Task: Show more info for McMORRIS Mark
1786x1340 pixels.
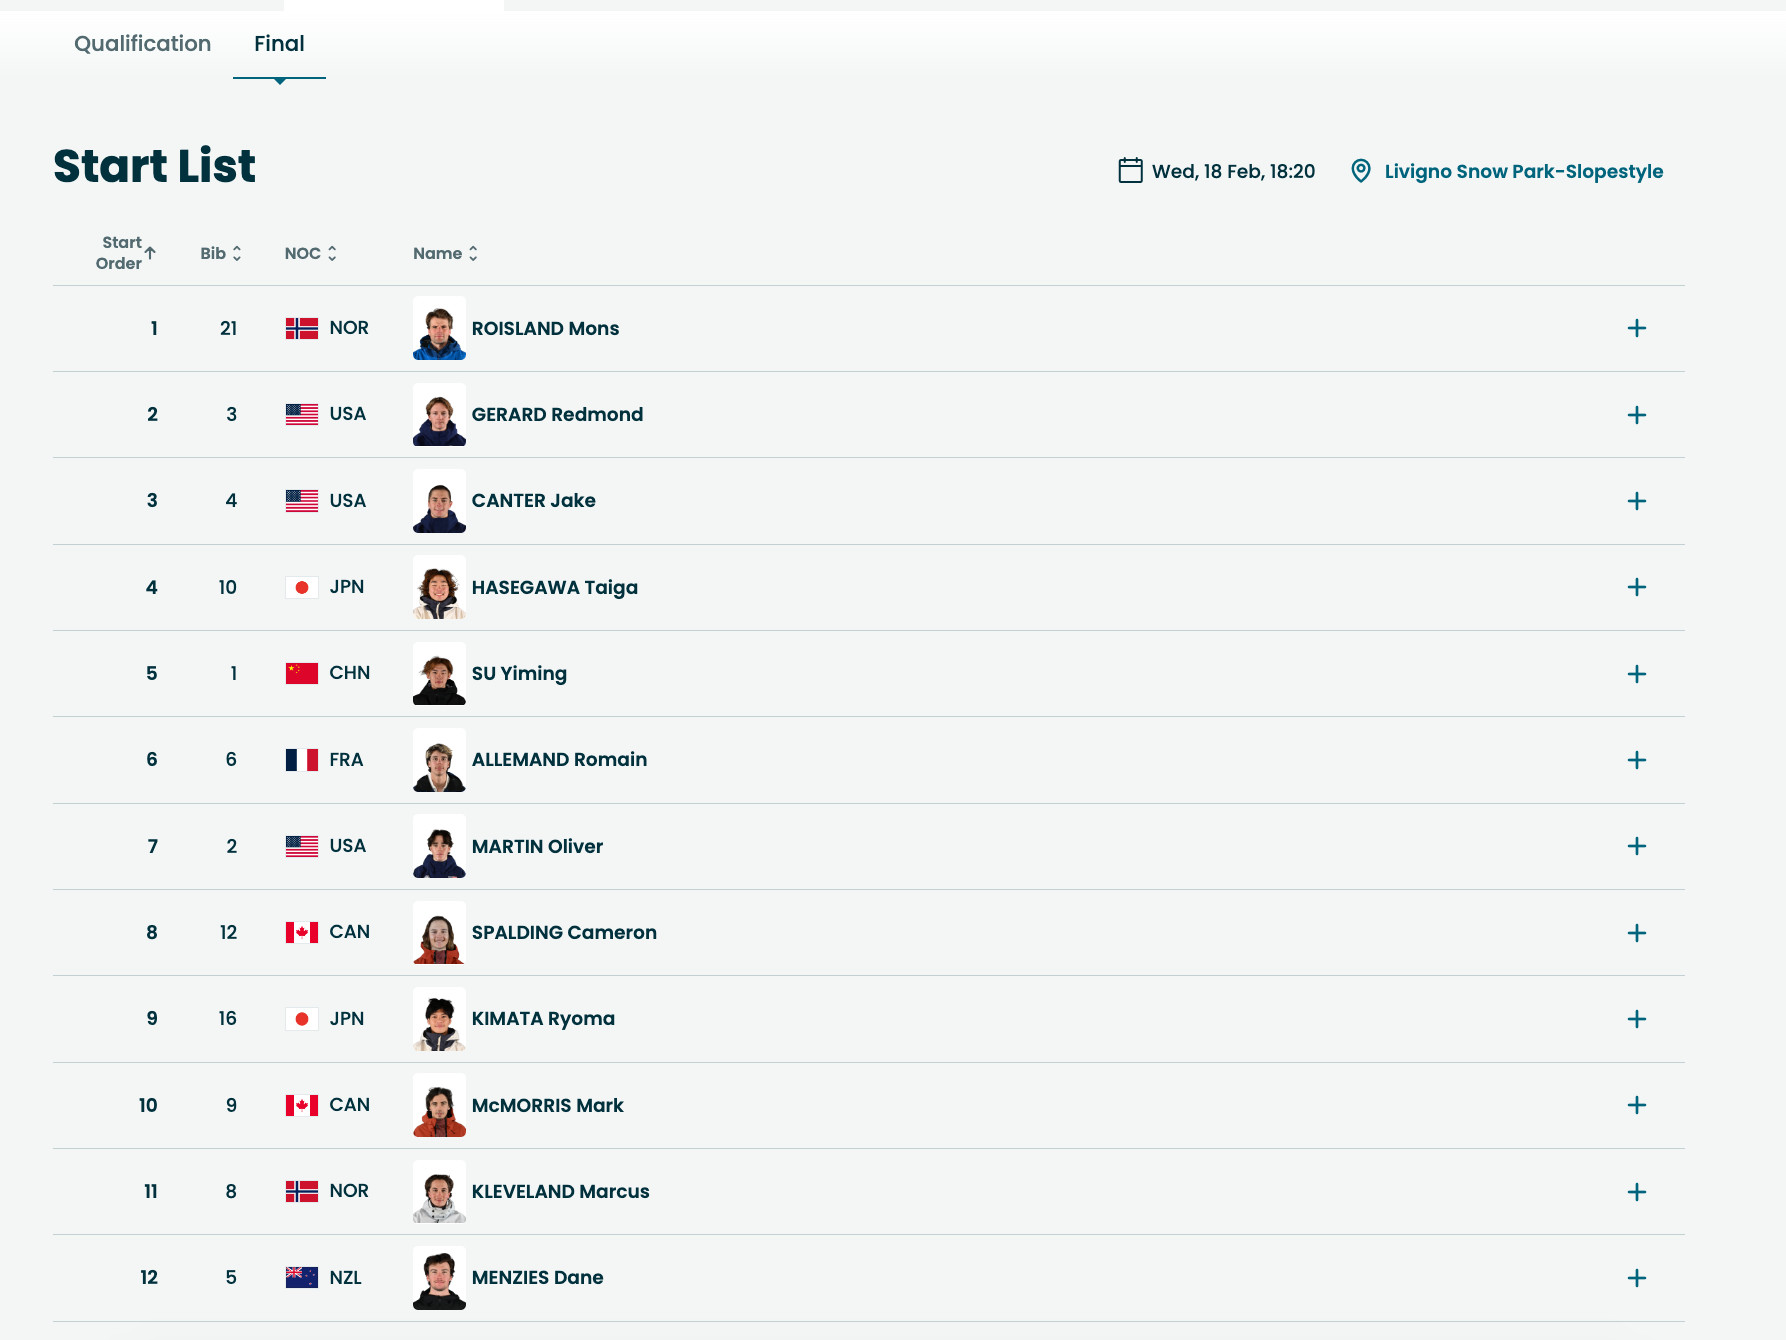Action: 1636,1105
